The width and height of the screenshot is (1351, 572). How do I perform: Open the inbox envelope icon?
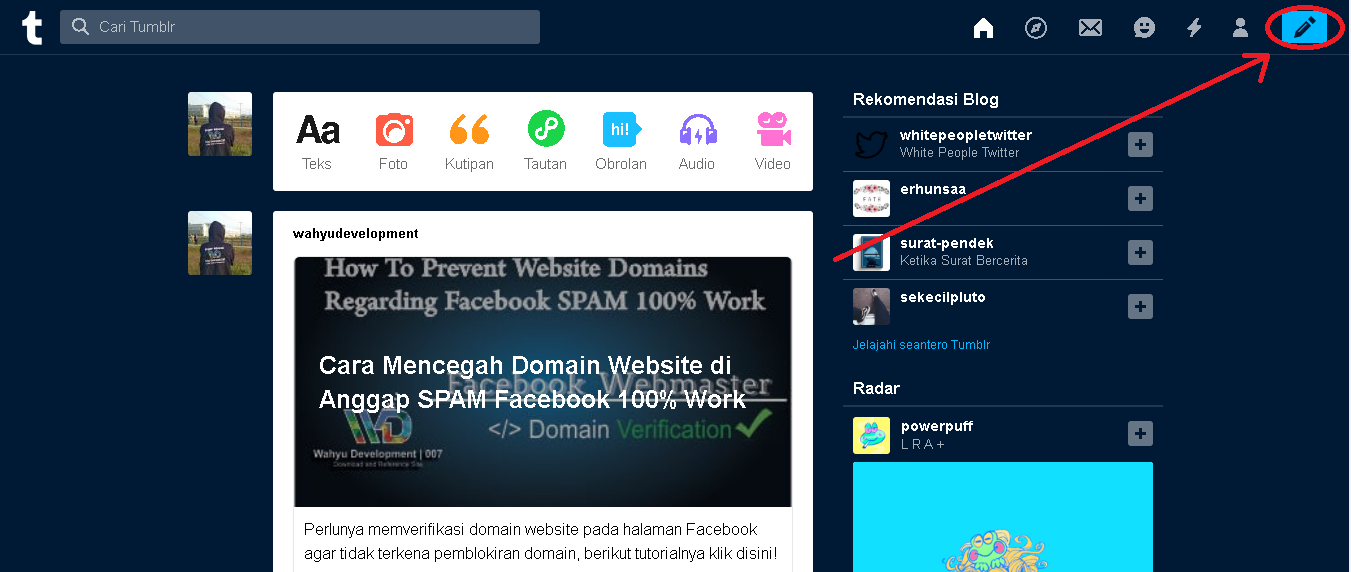click(x=1090, y=28)
